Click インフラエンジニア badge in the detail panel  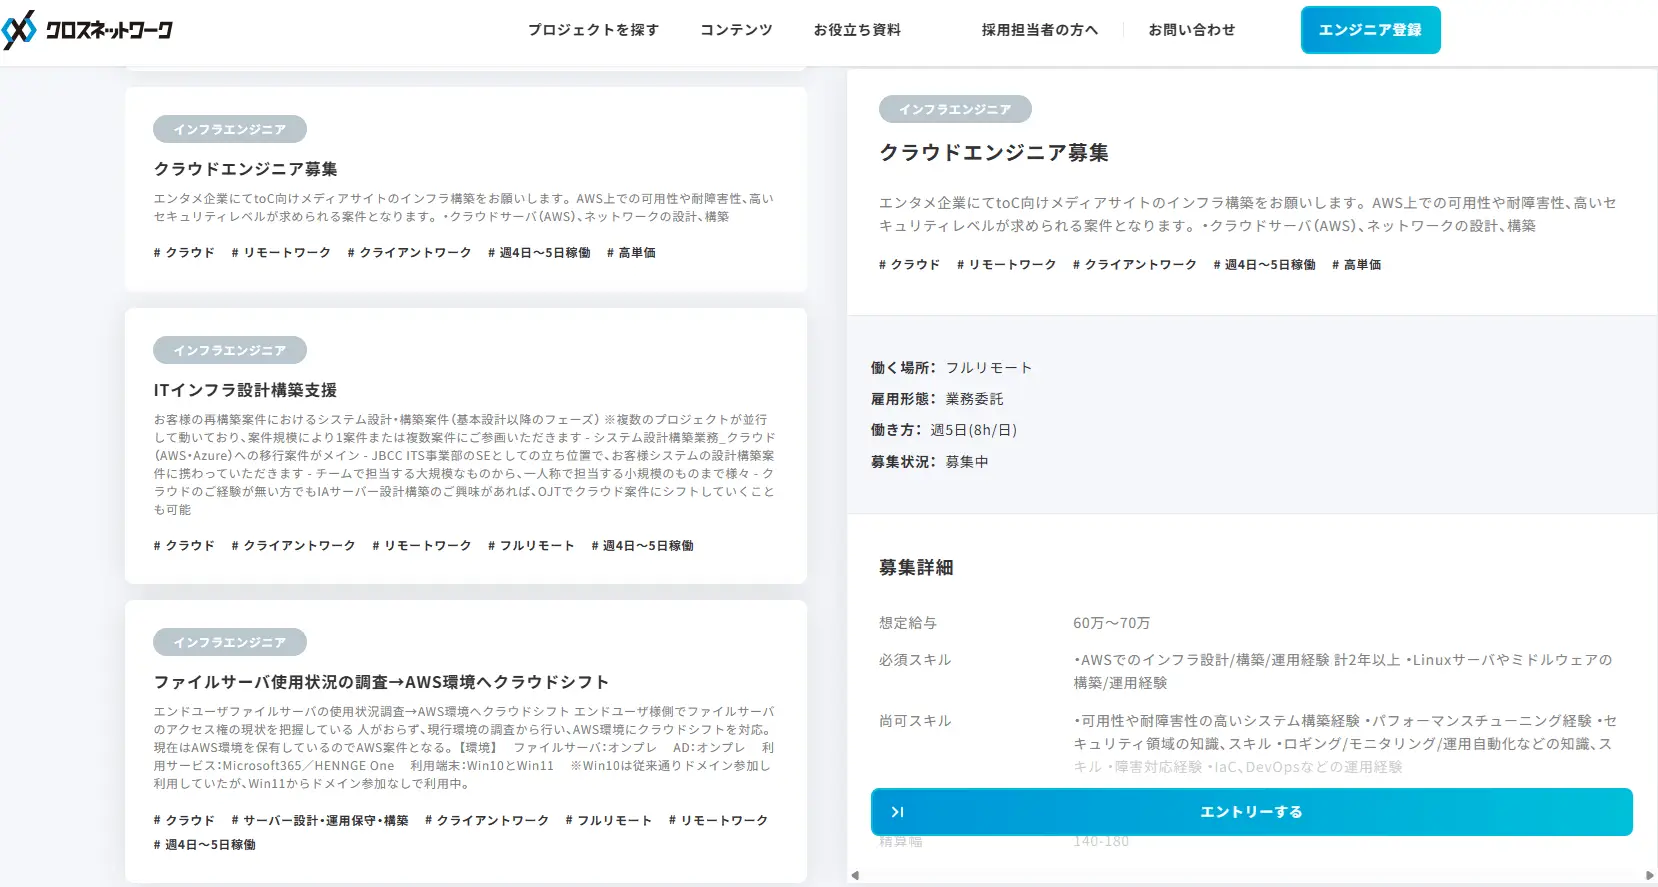coord(955,109)
